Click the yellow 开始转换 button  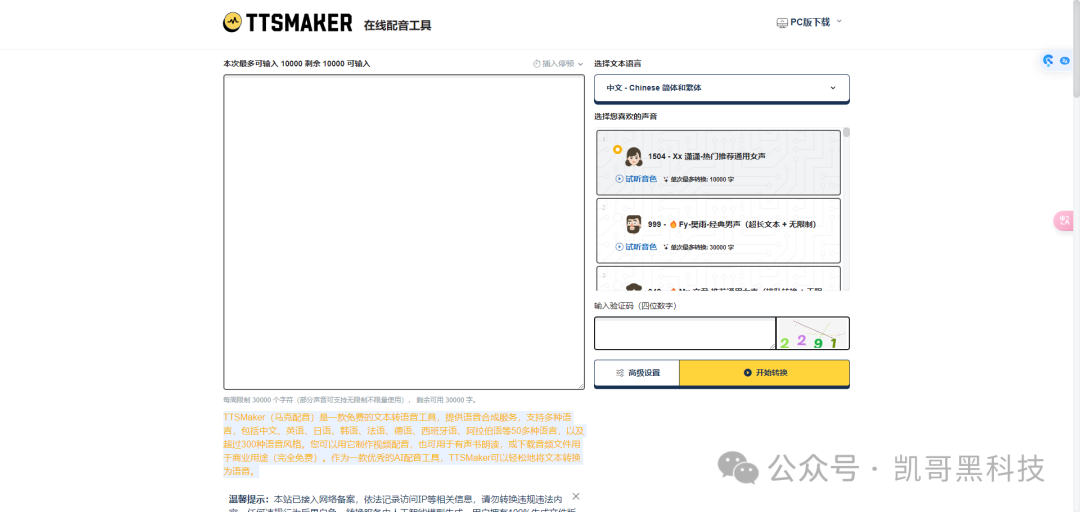coord(765,373)
